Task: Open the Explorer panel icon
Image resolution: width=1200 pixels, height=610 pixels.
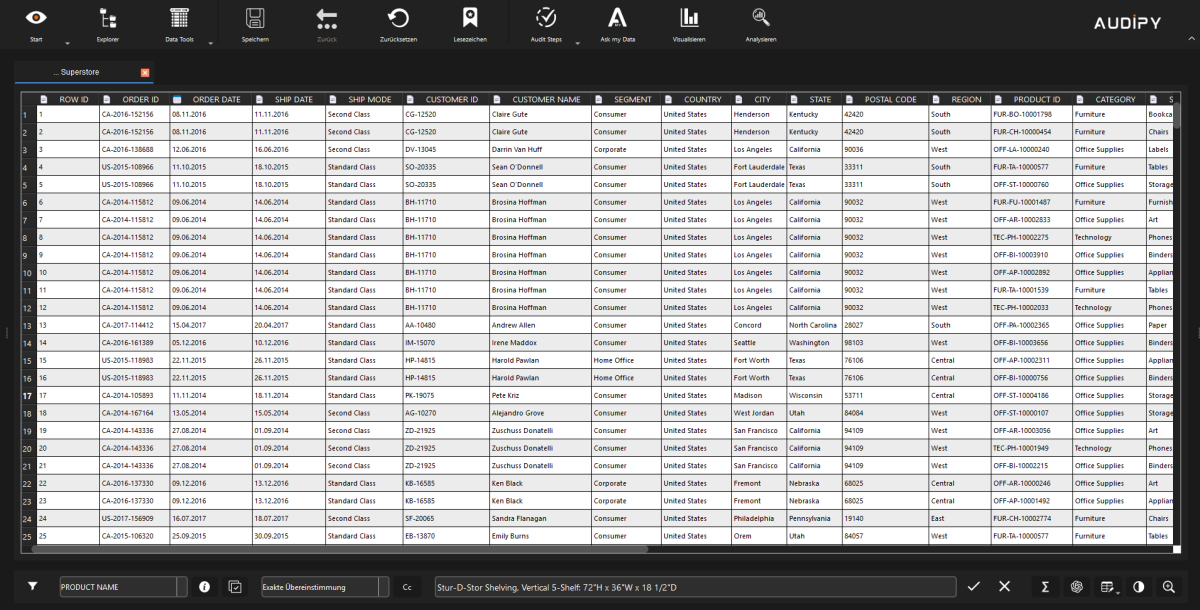Action: [107, 18]
